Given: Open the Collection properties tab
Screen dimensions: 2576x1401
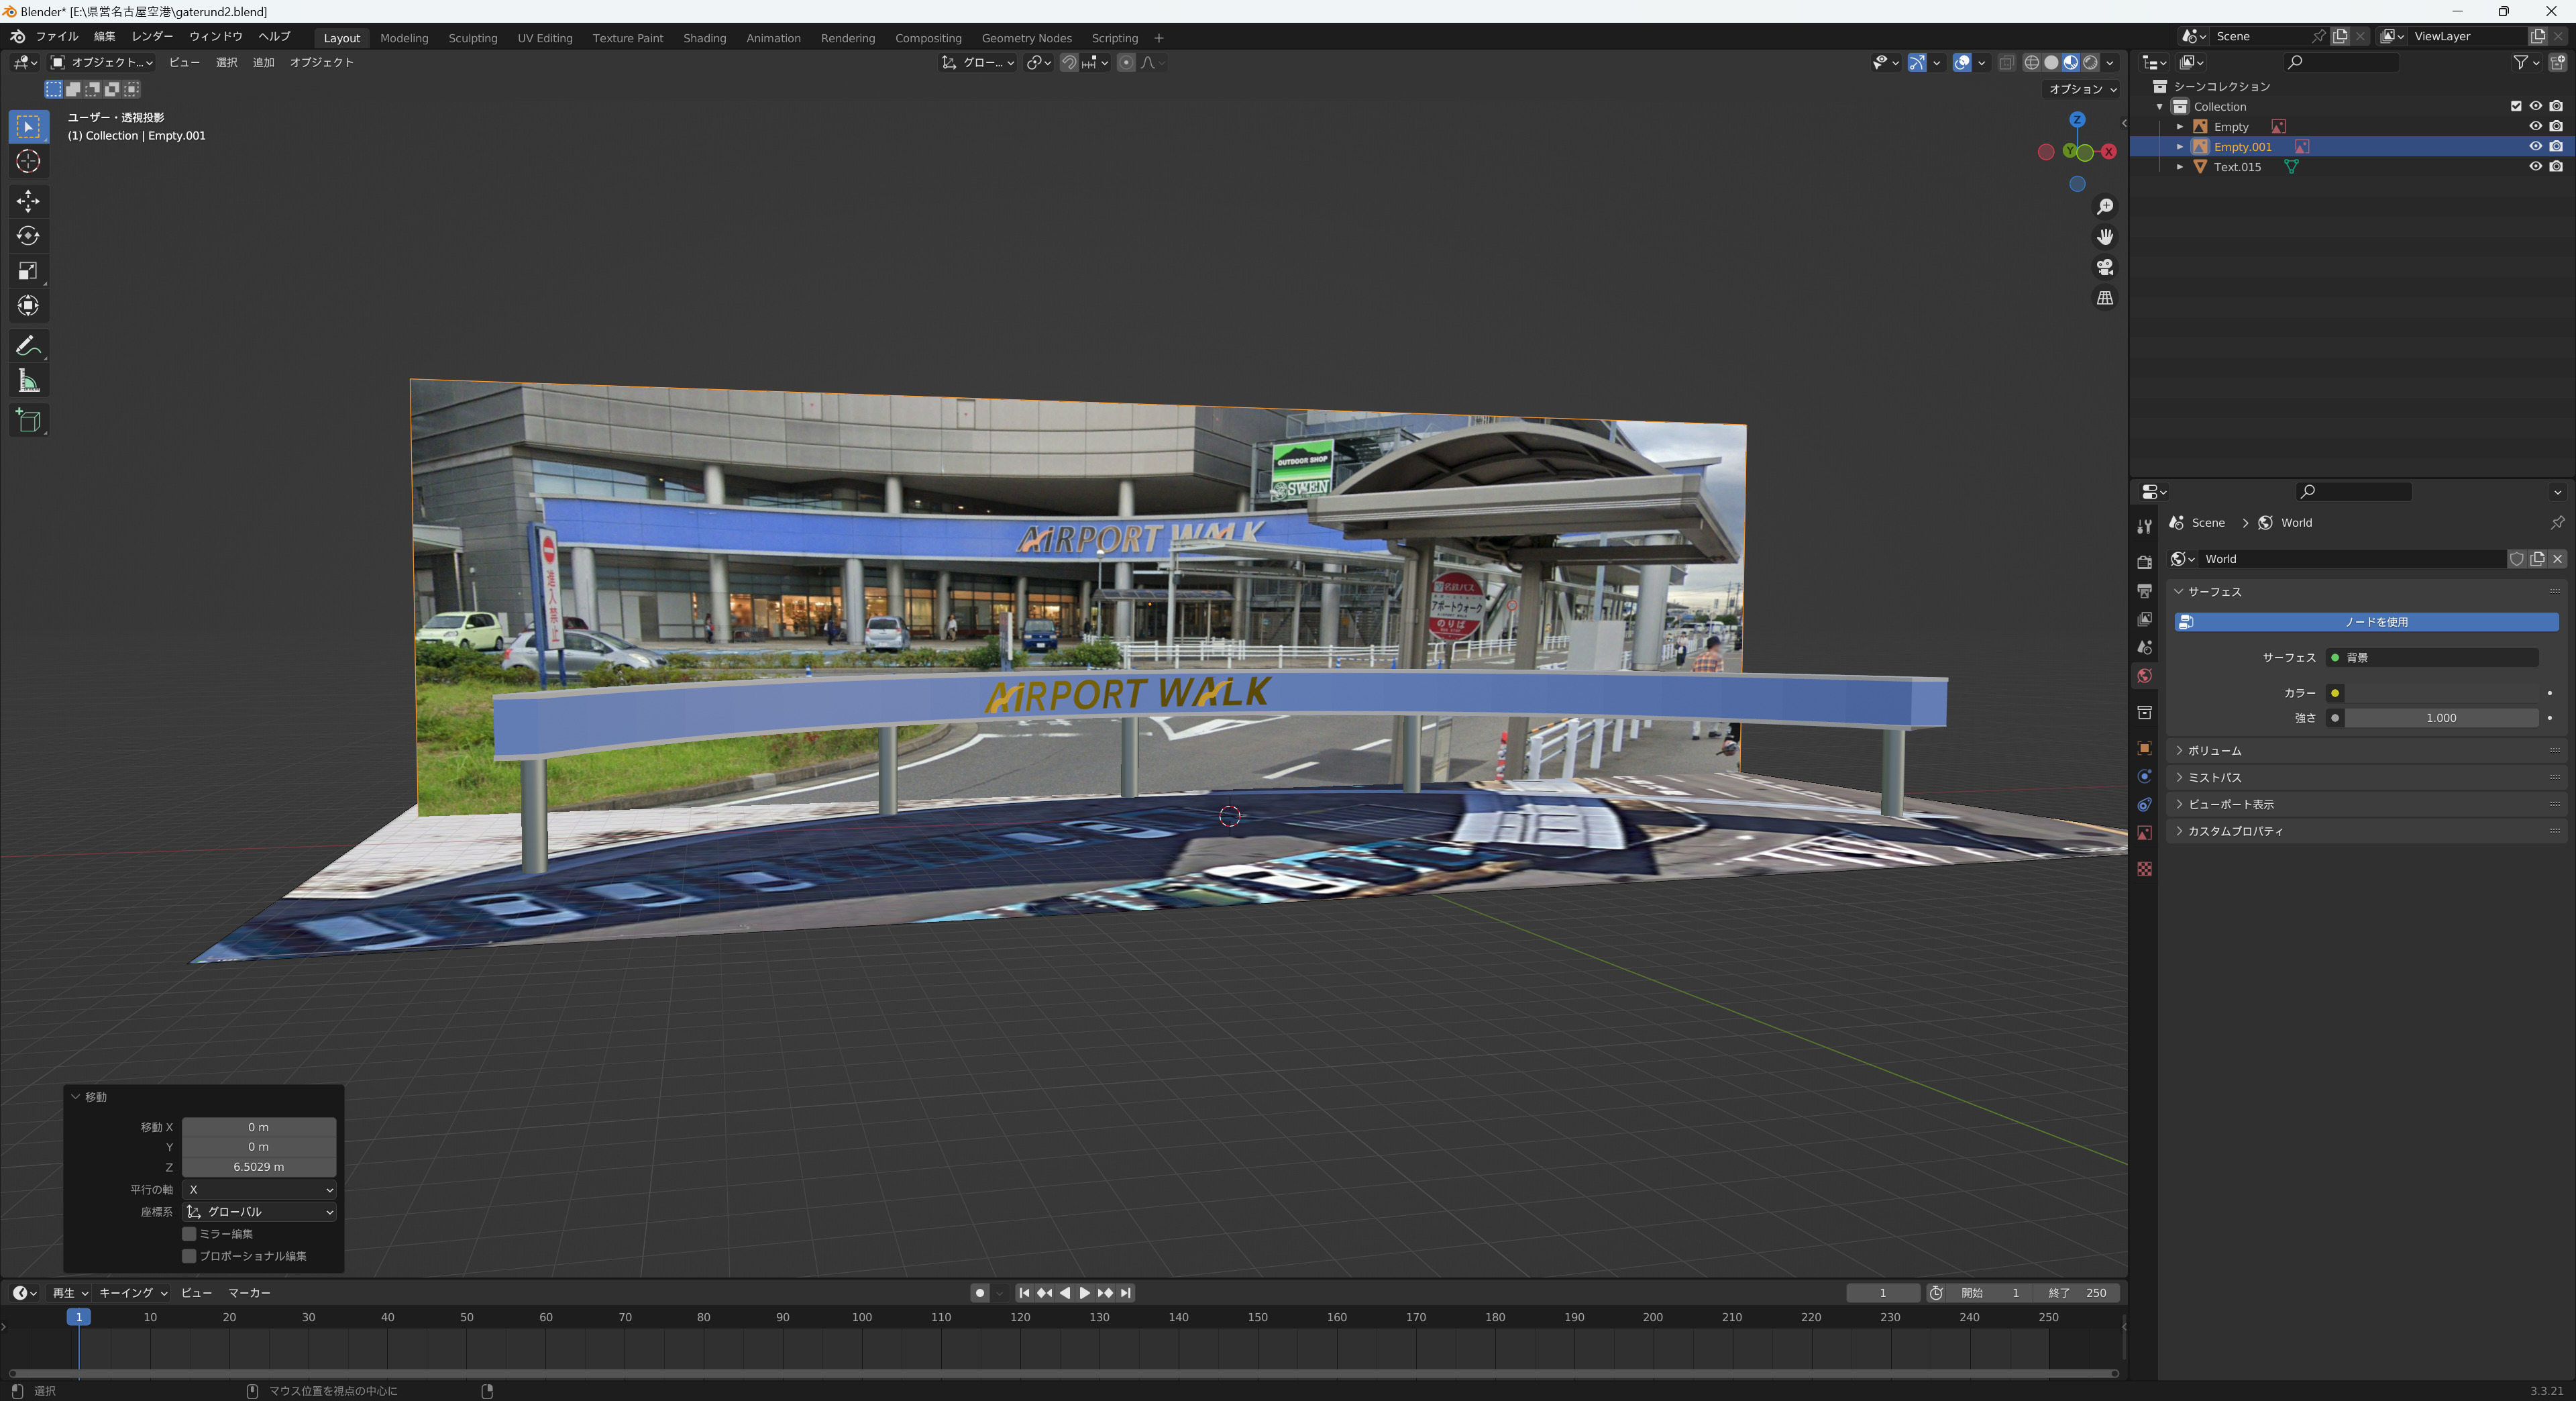Looking at the screenshot, I should coord(2144,712).
